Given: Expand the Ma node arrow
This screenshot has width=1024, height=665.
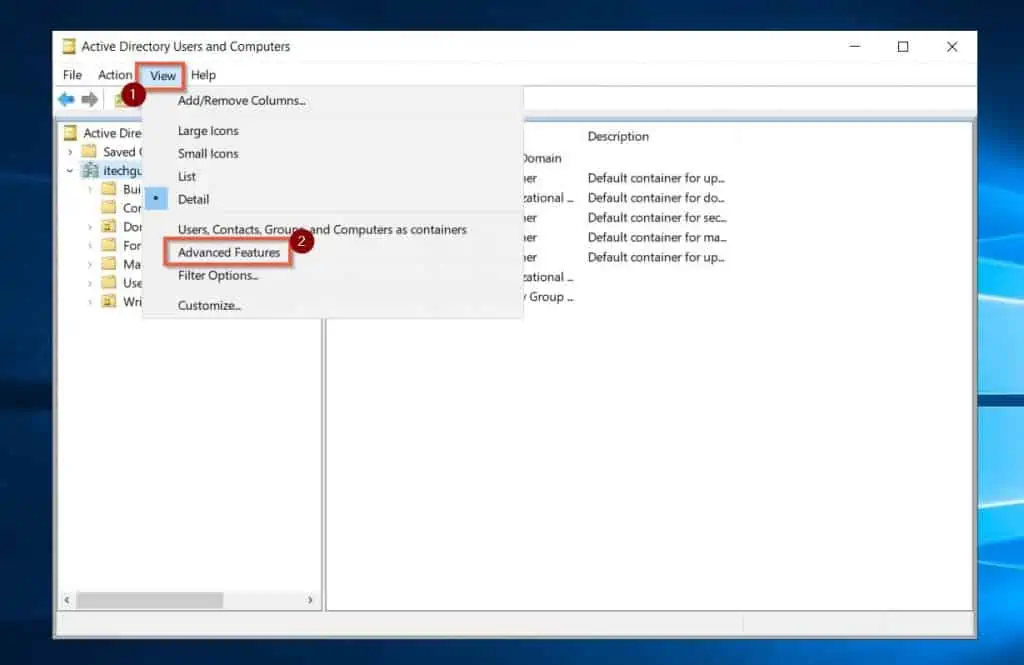Looking at the screenshot, I should coord(89,264).
